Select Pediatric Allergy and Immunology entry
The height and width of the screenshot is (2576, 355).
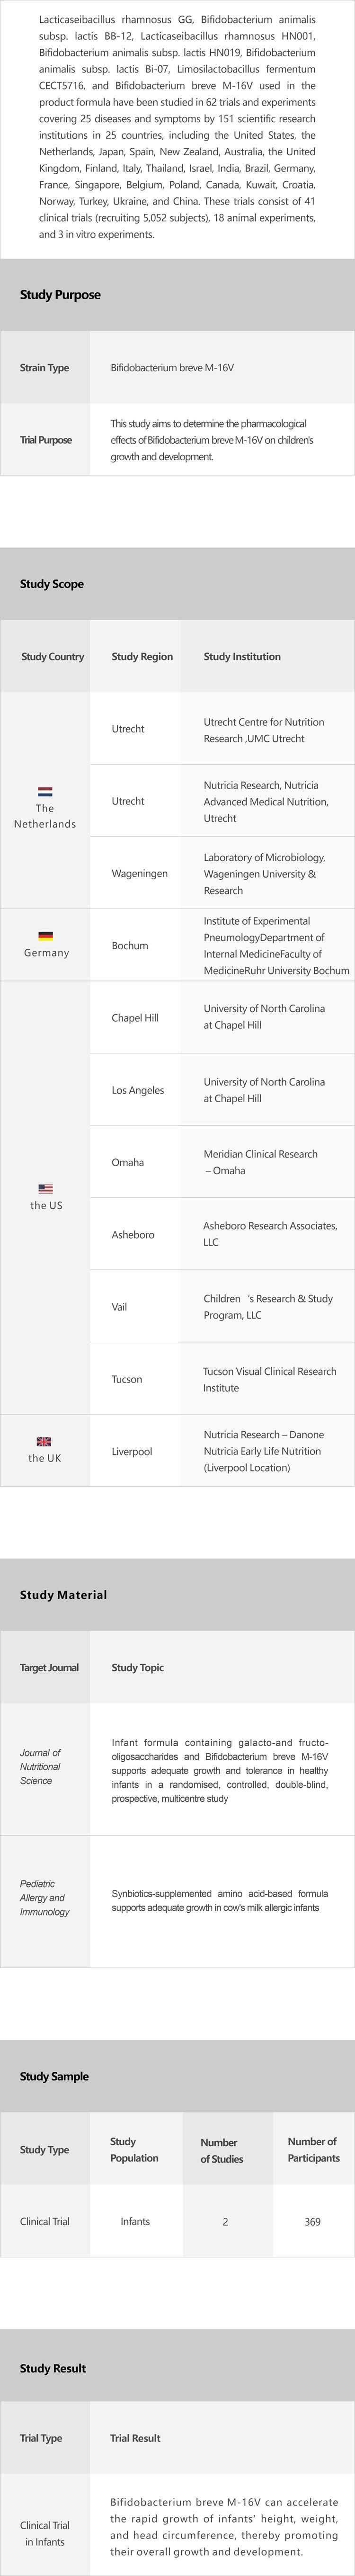pos(44,1897)
